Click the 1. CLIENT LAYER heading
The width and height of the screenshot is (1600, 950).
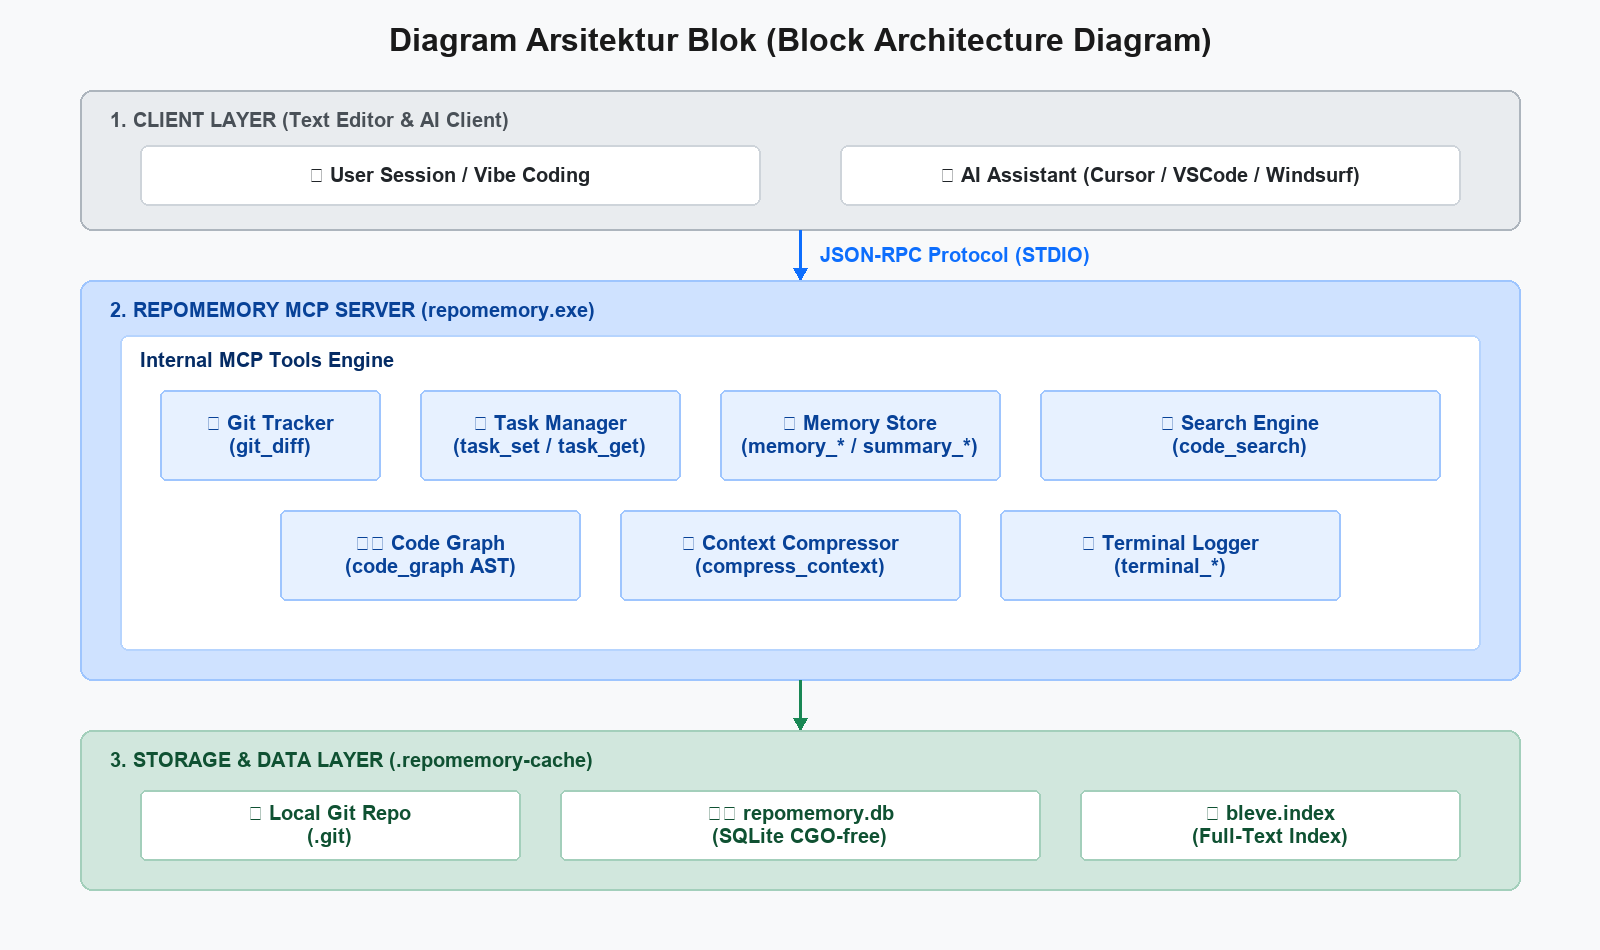pyautogui.click(x=309, y=120)
